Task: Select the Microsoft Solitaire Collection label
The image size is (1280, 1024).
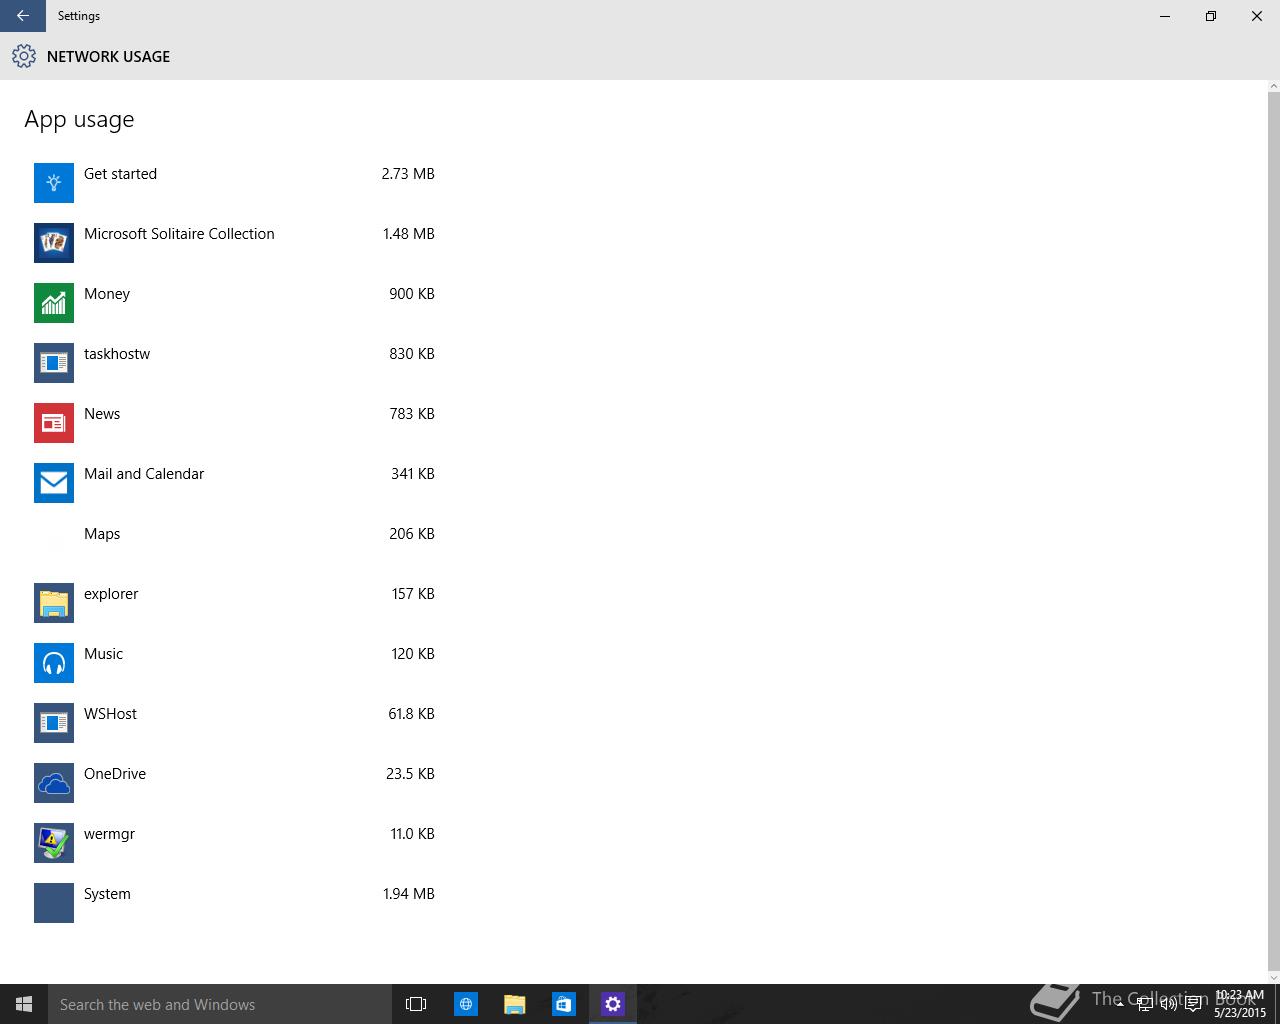Action: coord(179,234)
